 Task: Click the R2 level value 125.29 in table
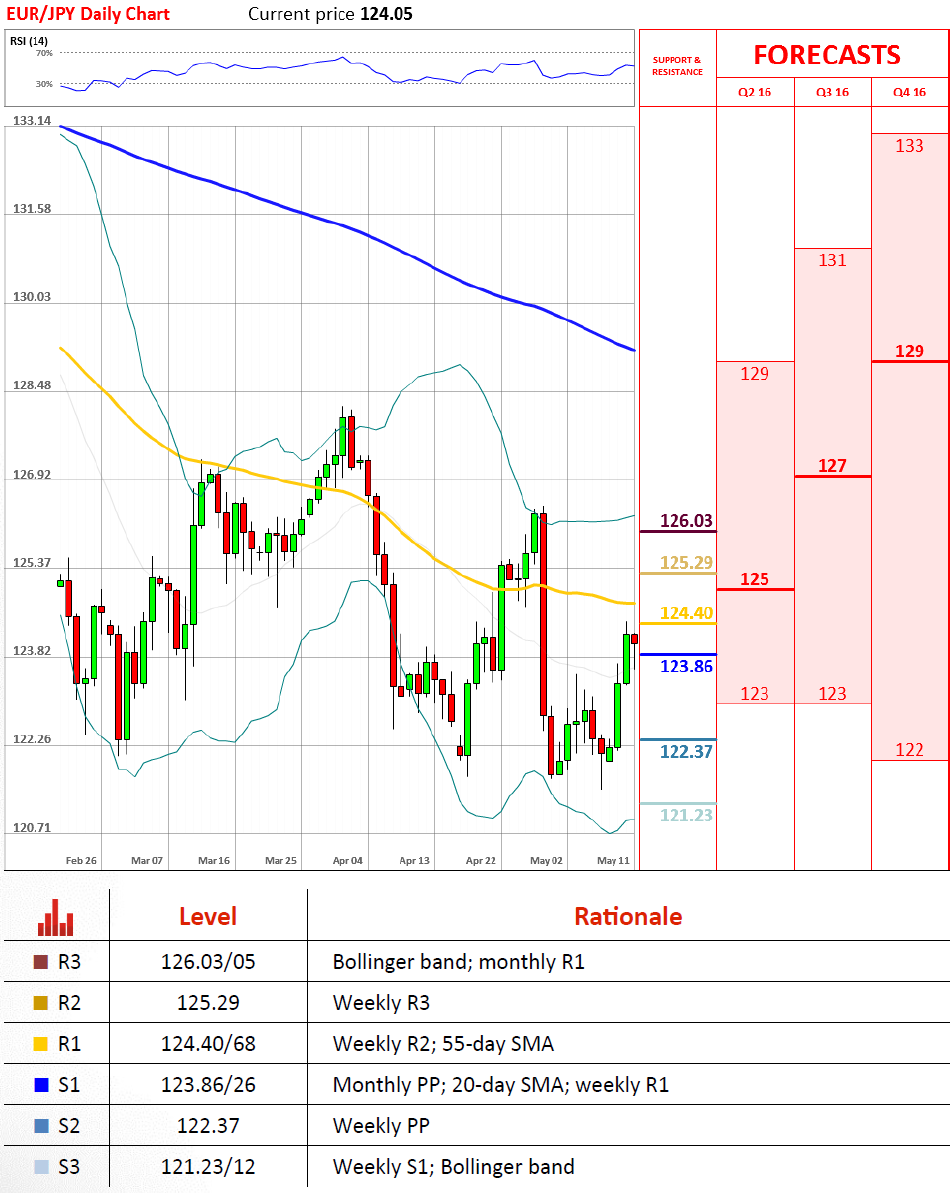coord(208,1003)
